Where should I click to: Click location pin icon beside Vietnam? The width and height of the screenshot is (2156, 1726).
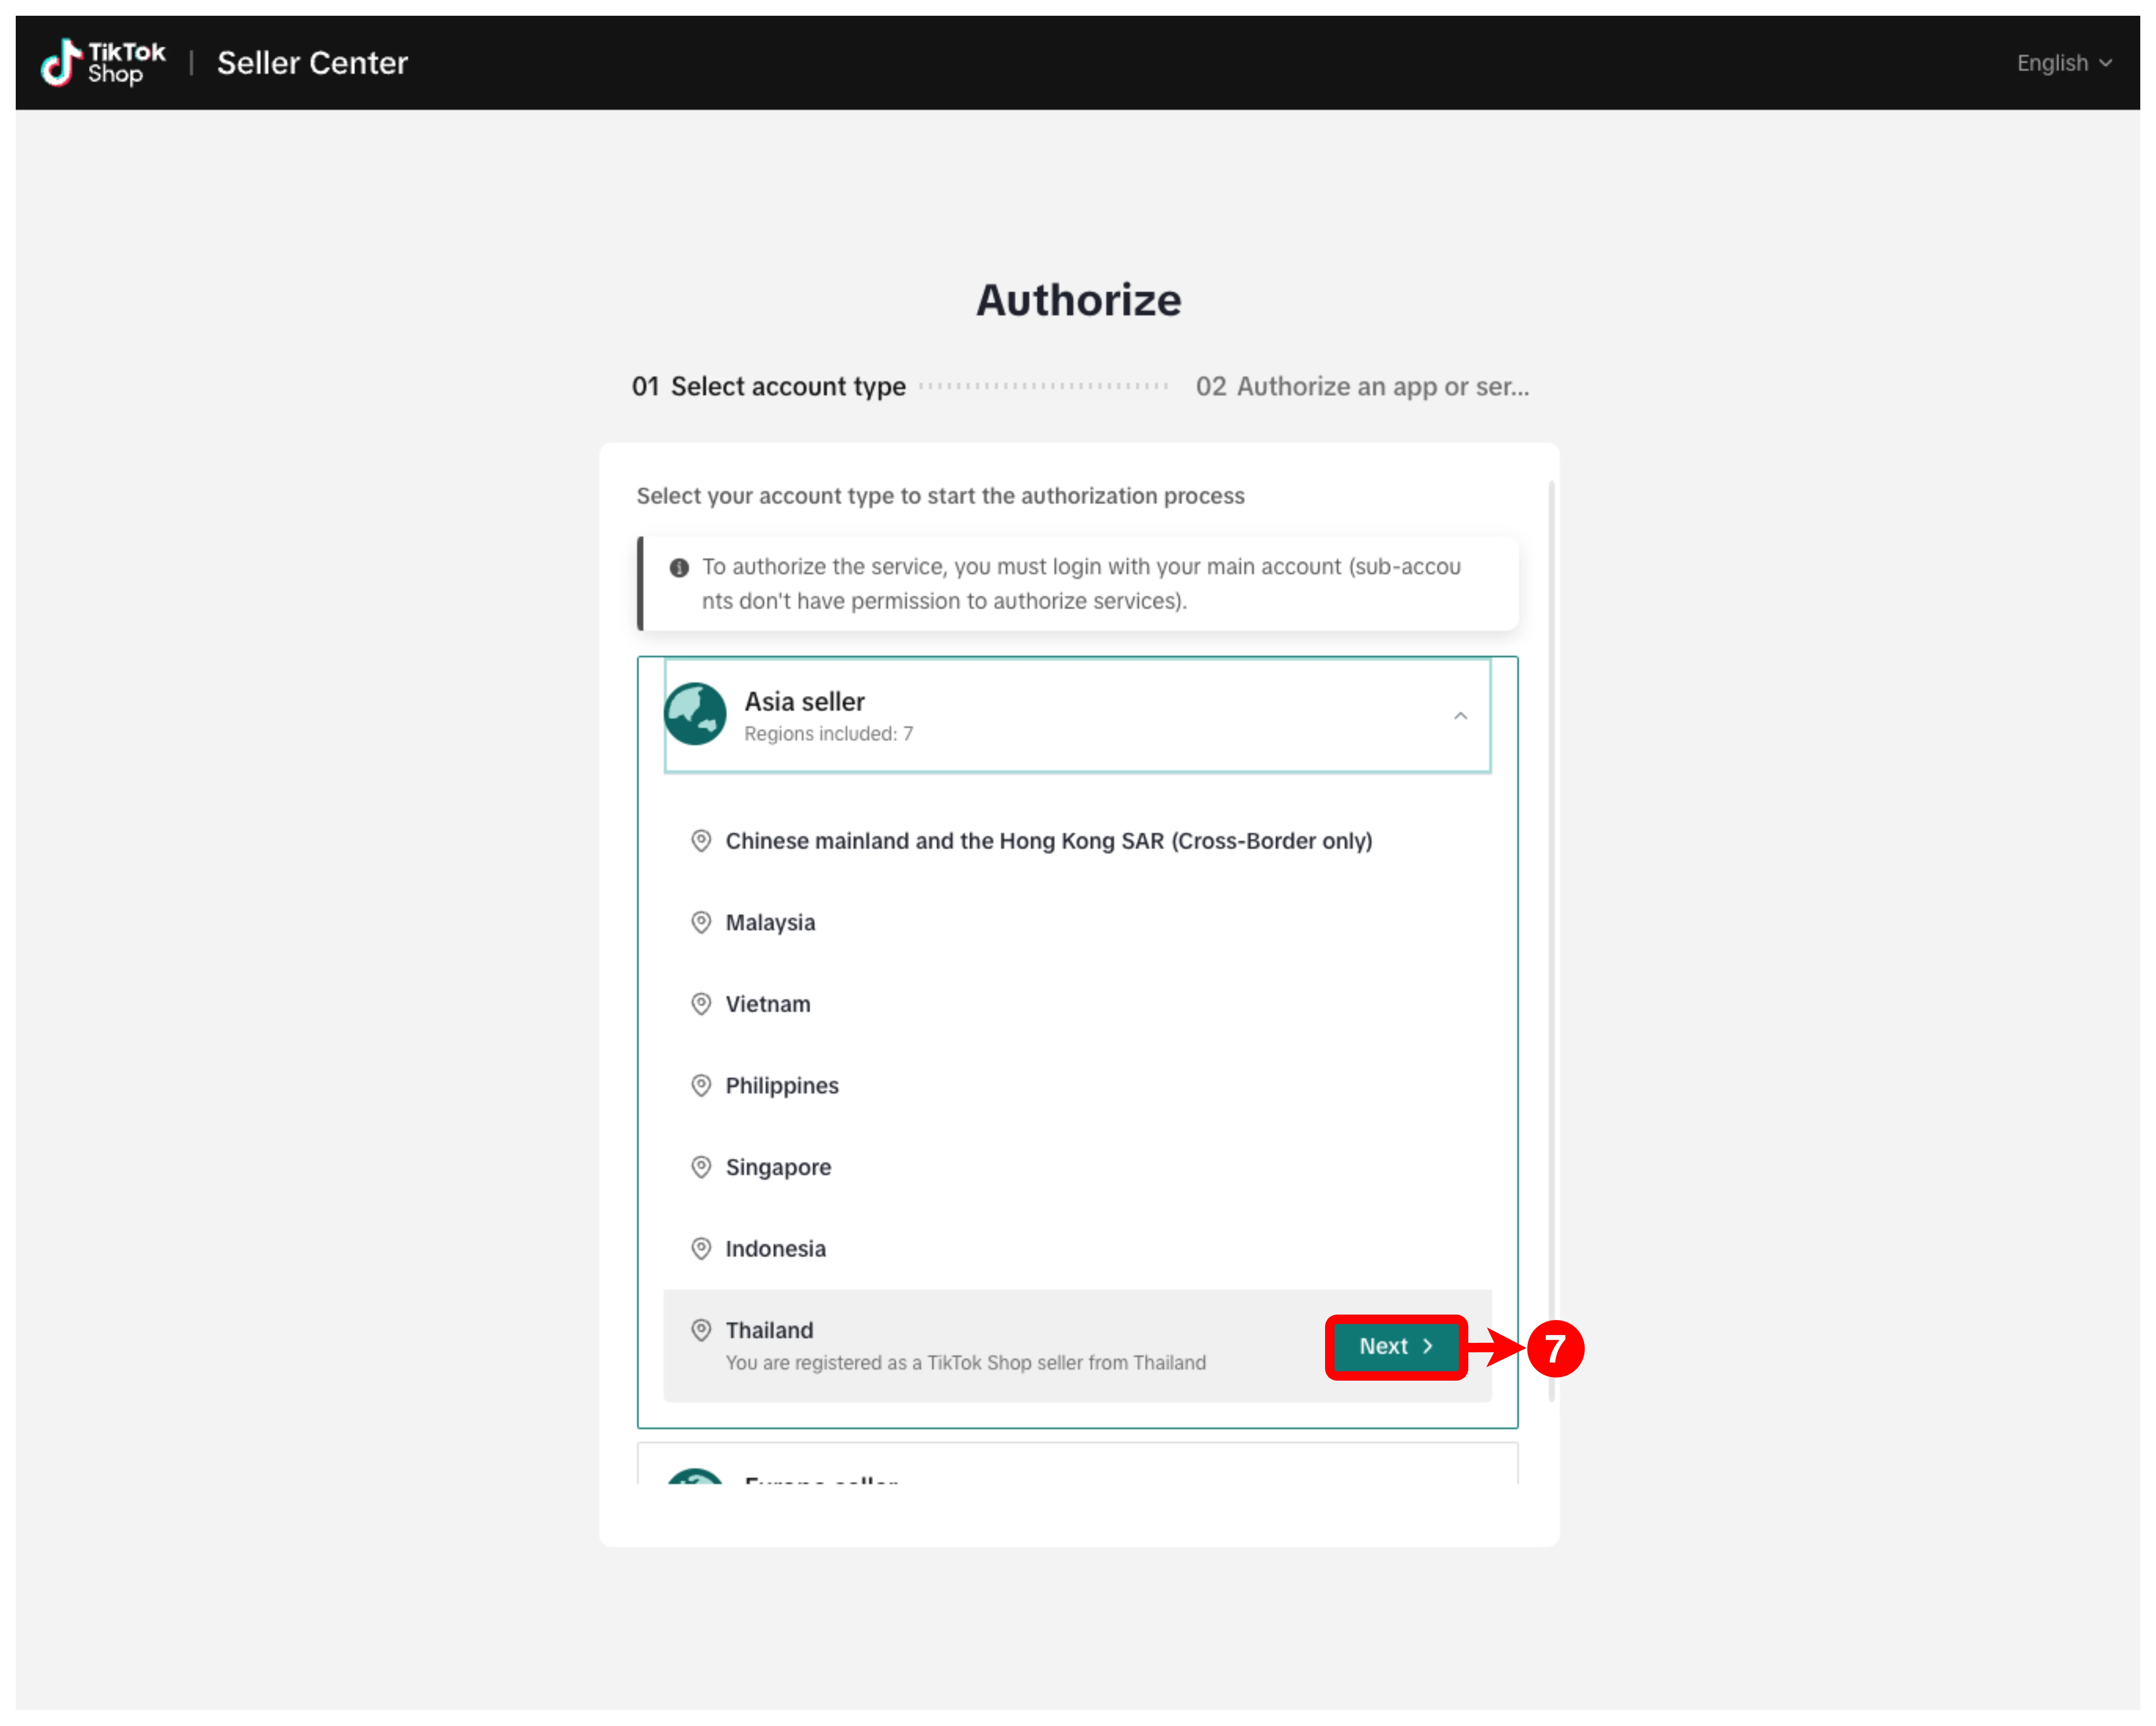tap(701, 1004)
